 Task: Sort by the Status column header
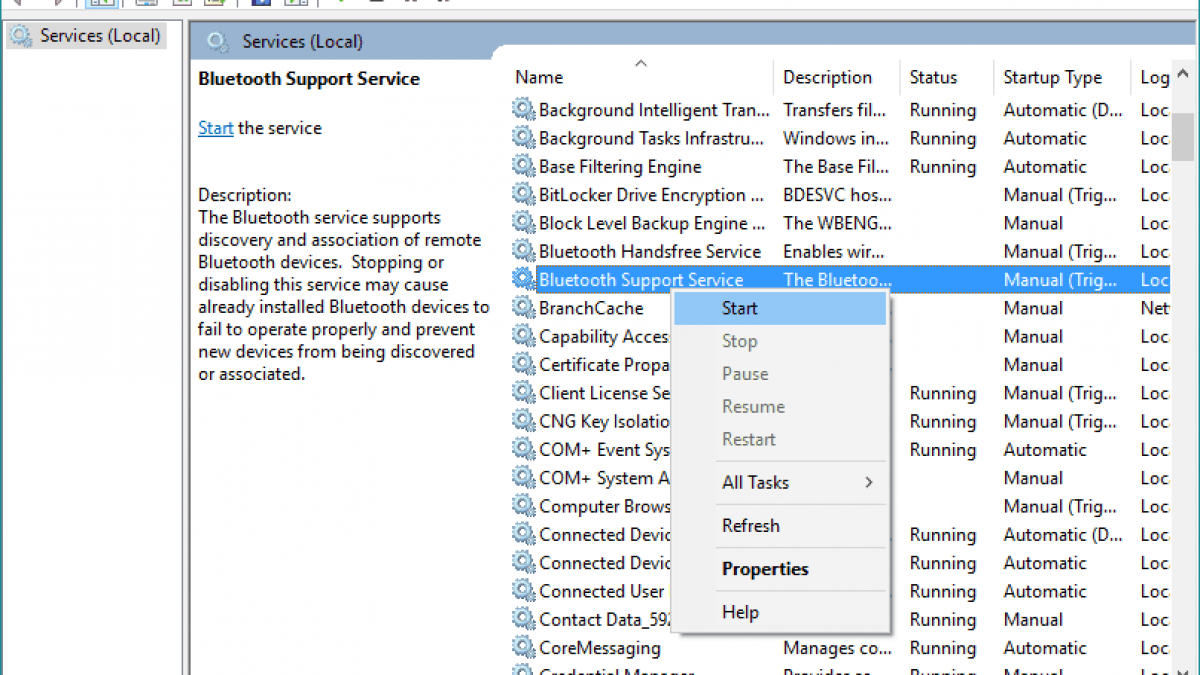[948, 77]
